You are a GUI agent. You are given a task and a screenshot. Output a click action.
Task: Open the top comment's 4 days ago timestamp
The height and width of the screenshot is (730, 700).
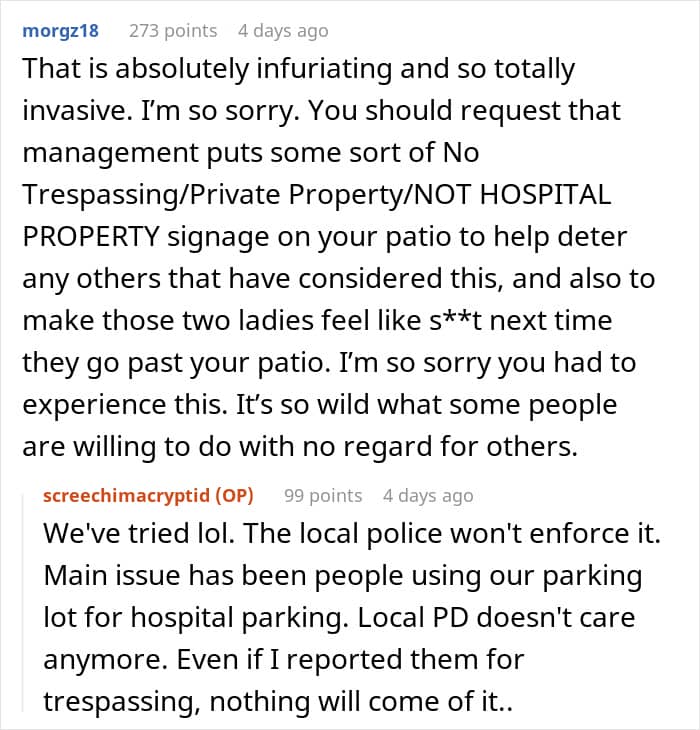(x=283, y=31)
